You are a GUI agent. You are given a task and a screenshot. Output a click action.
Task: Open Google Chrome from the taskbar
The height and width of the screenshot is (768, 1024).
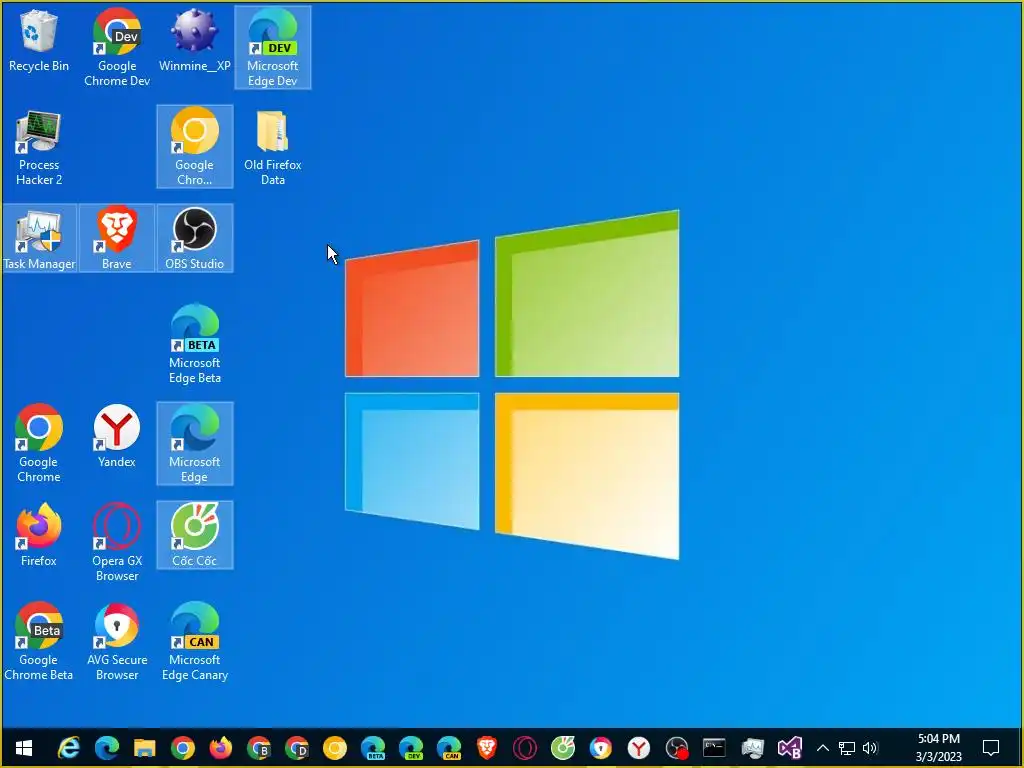pyautogui.click(x=183, y=748)
